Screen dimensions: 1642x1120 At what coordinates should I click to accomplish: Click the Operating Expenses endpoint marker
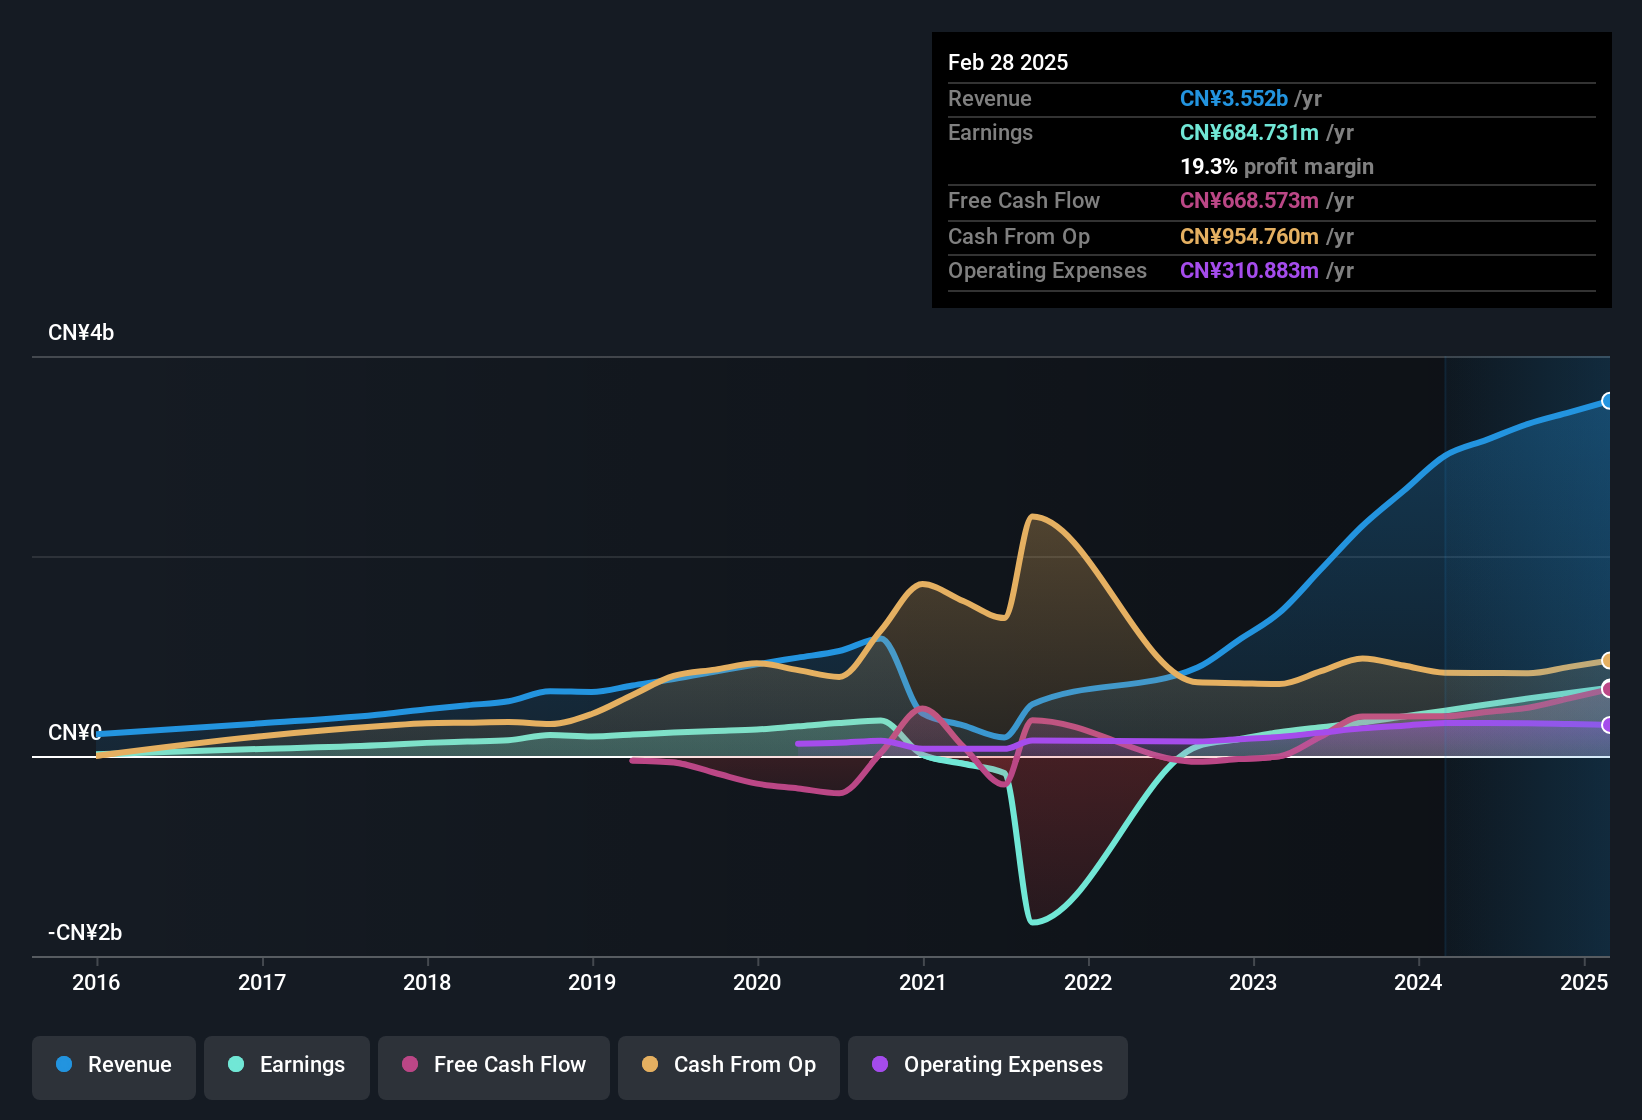pos(1608,726)
